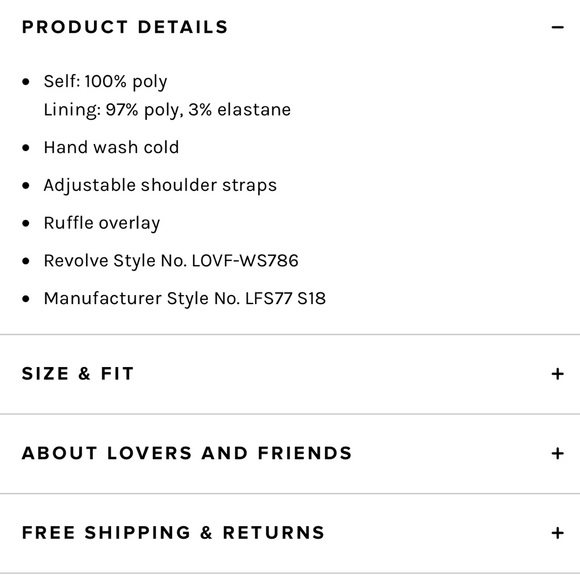Collapse Product Details using the minus icon
This screenshot has height=580, width=580.
pyautogui.click(x=557, y=27)
